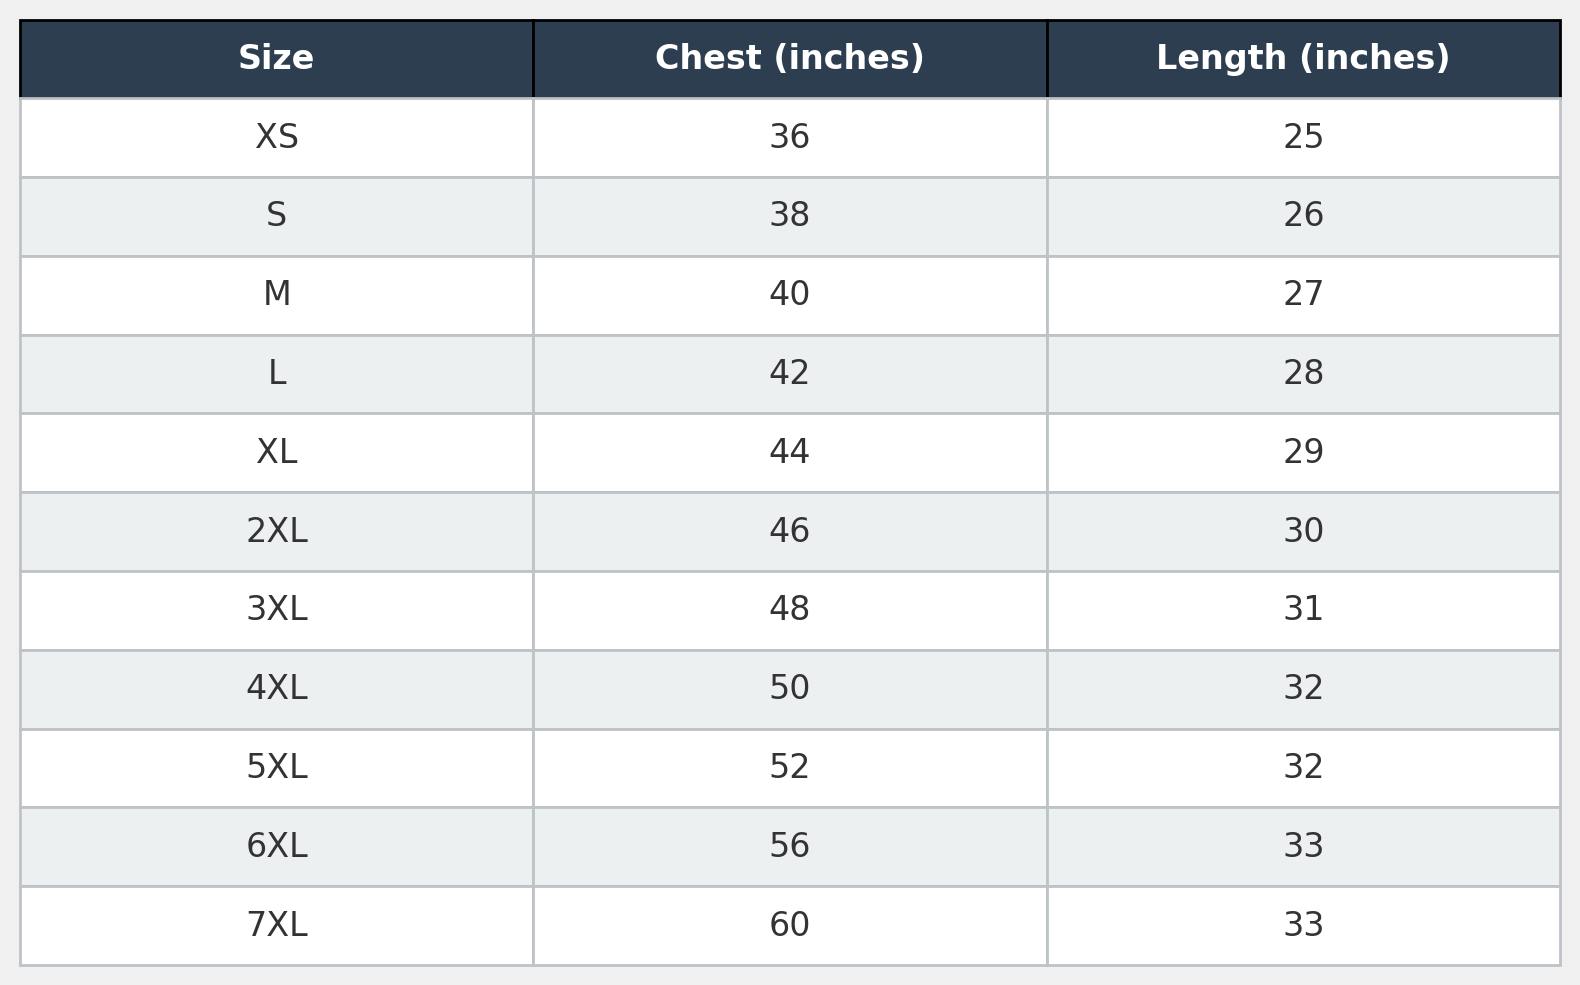Select the S size cell

tap(276, 216)
